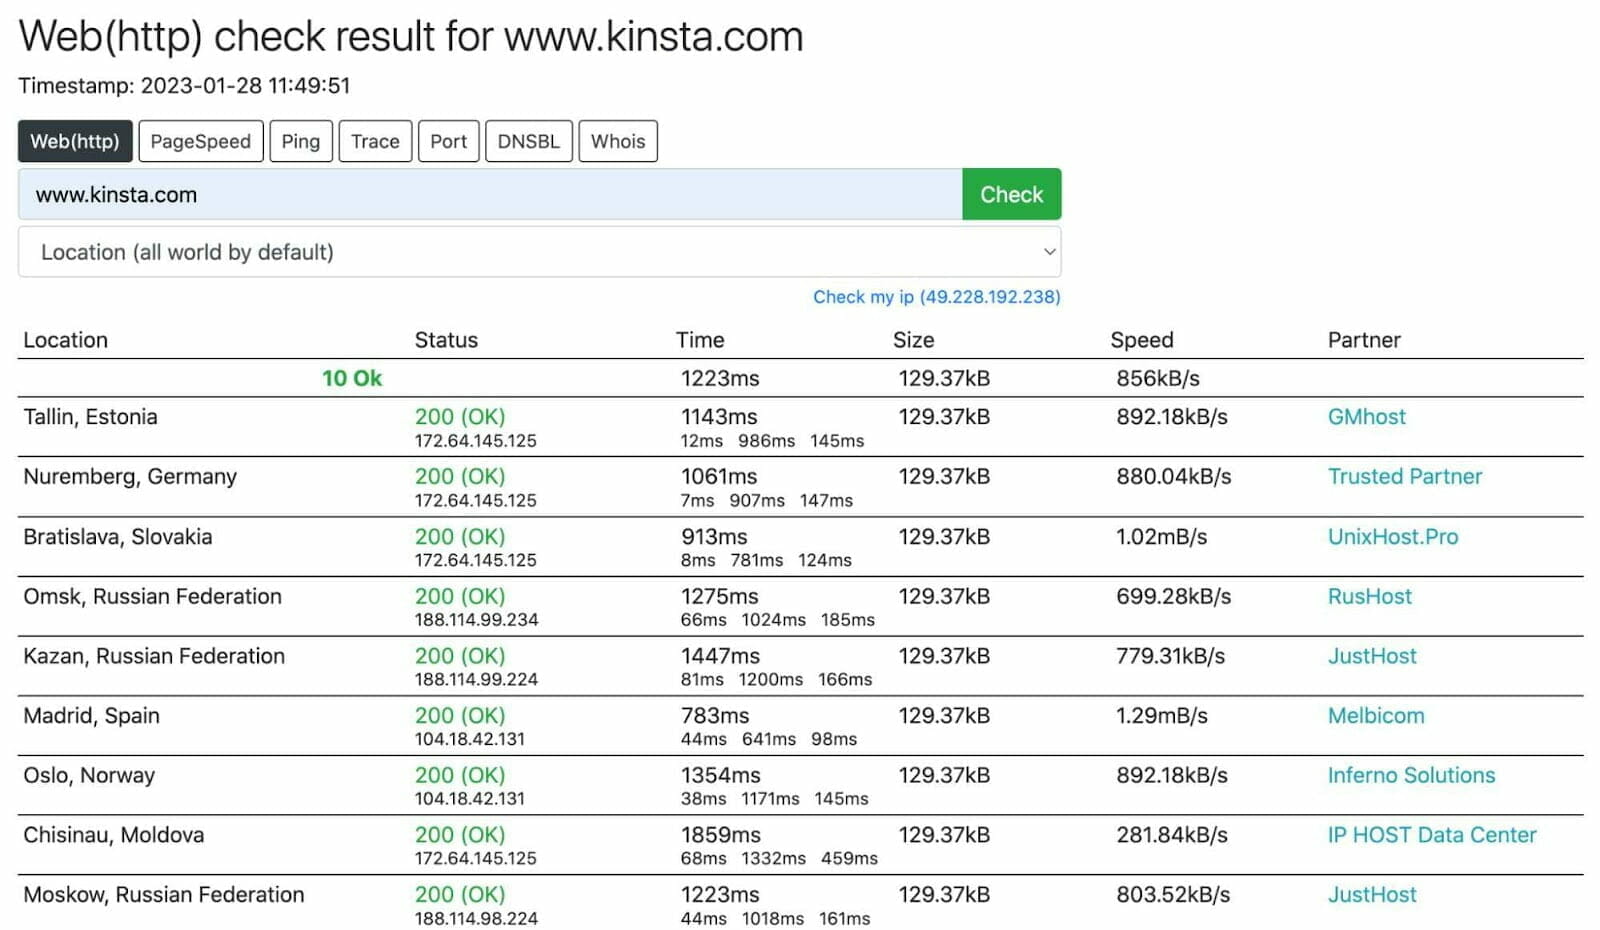Open the GMhost partner link
The image size is (1600, 930).
pyautogui.click(x=1367, y=417)
